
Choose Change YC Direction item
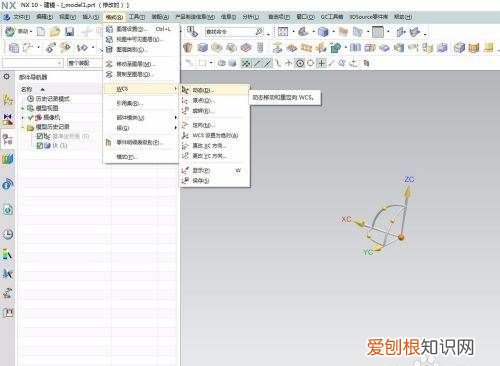pyautogui.click(x=215, y=156)
